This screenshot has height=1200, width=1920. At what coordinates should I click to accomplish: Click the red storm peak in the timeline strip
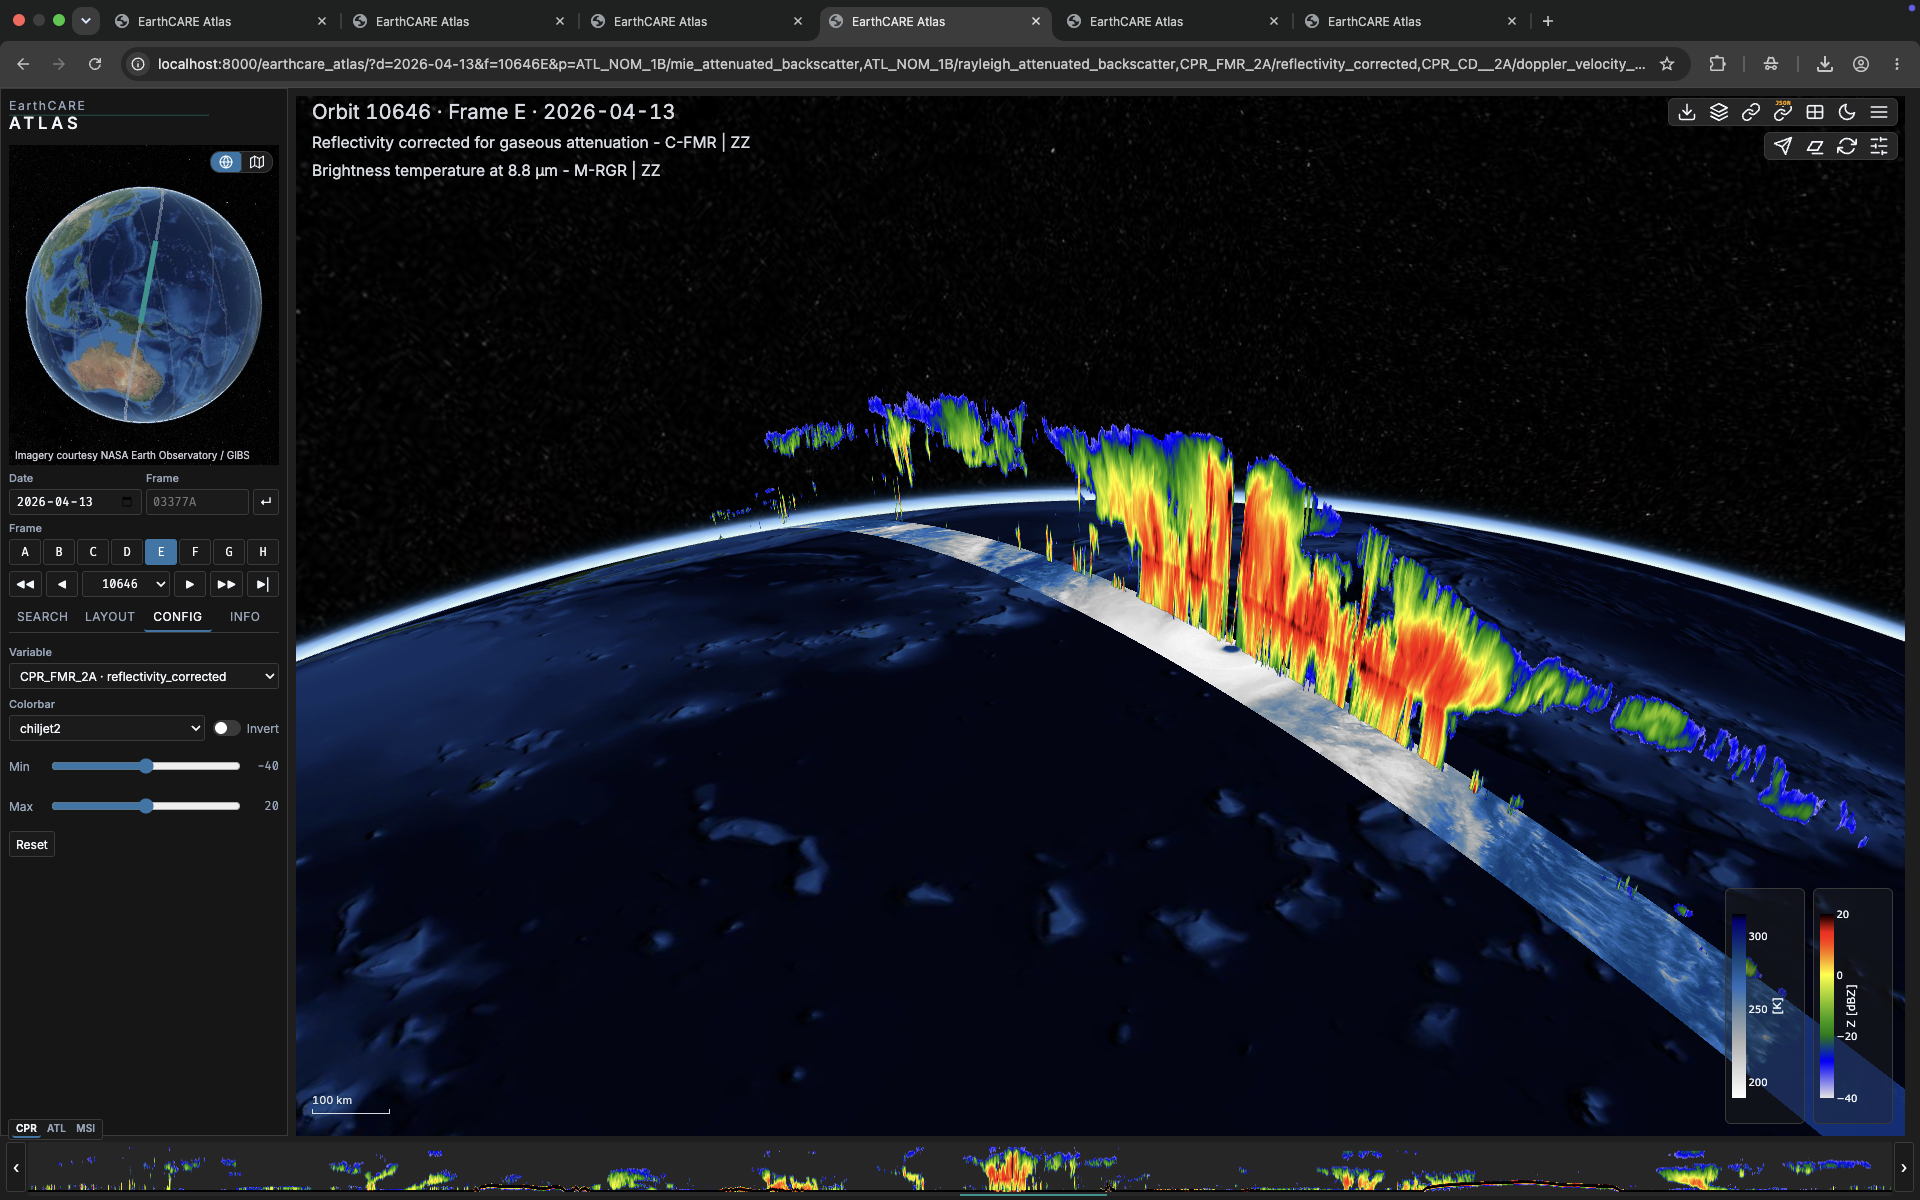coord(1012,1168)
